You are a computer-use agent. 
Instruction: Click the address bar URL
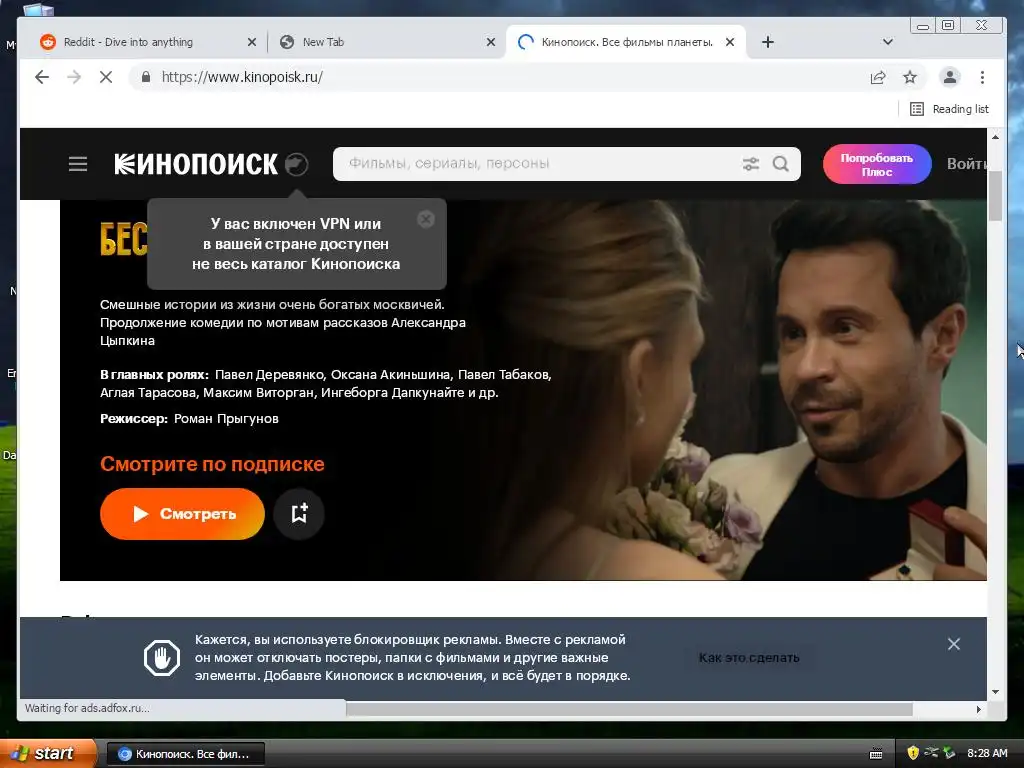[x=242, y=77]
